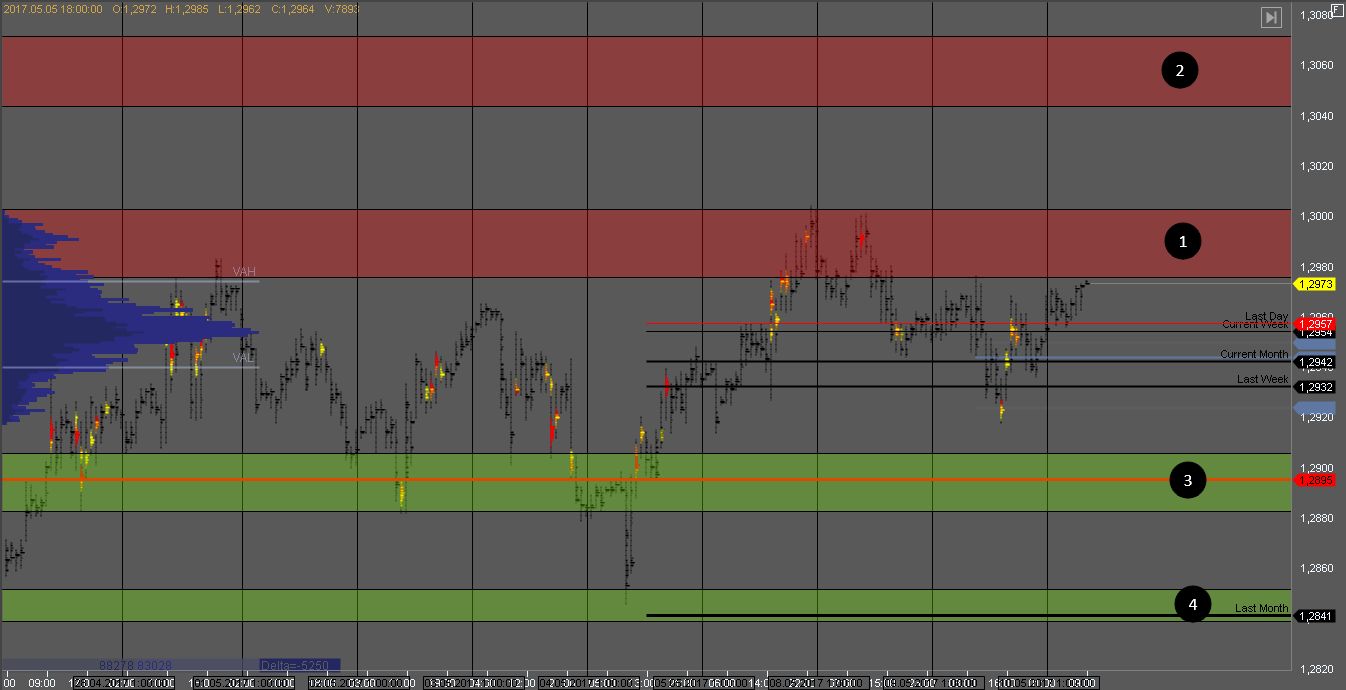Select the black circle marker numbered 3
The width and height of the screenshot is (1346, 690).
1188,480
